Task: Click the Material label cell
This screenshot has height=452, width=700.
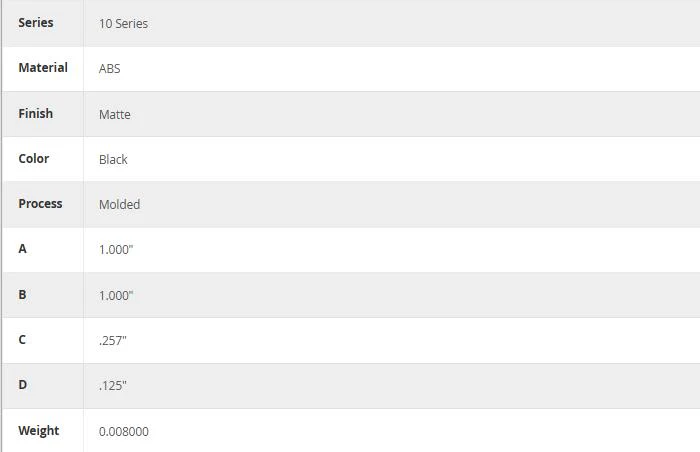Action: [x=43, y=68]
